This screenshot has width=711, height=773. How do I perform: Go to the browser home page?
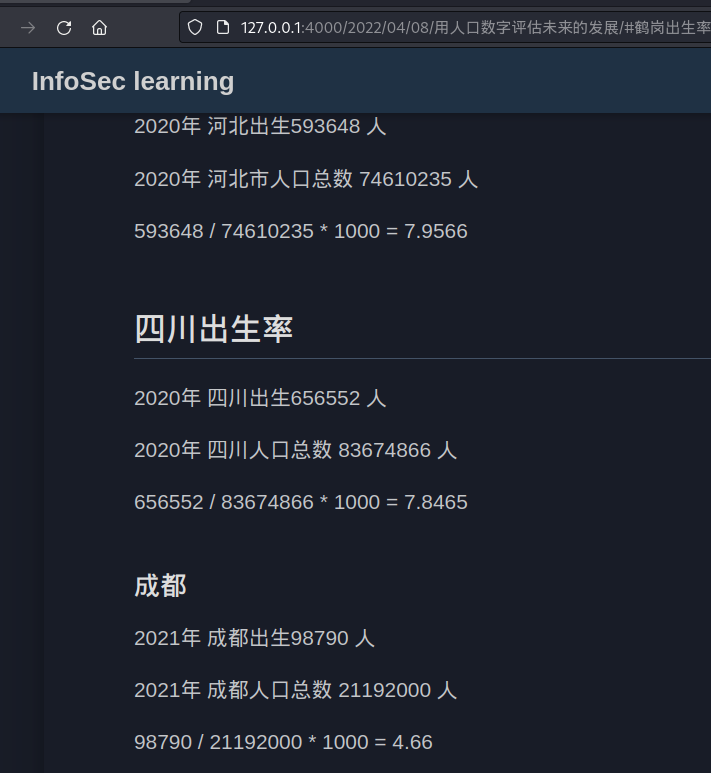pos(99,27)
